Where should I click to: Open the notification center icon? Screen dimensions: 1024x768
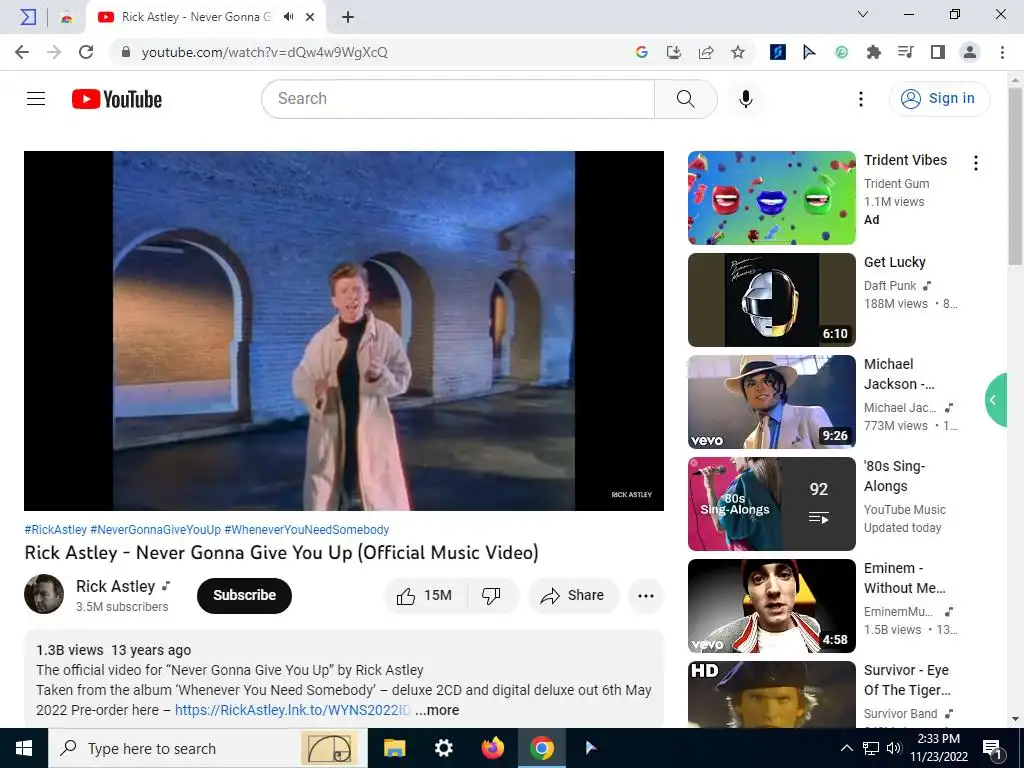[x=993, y=748]
